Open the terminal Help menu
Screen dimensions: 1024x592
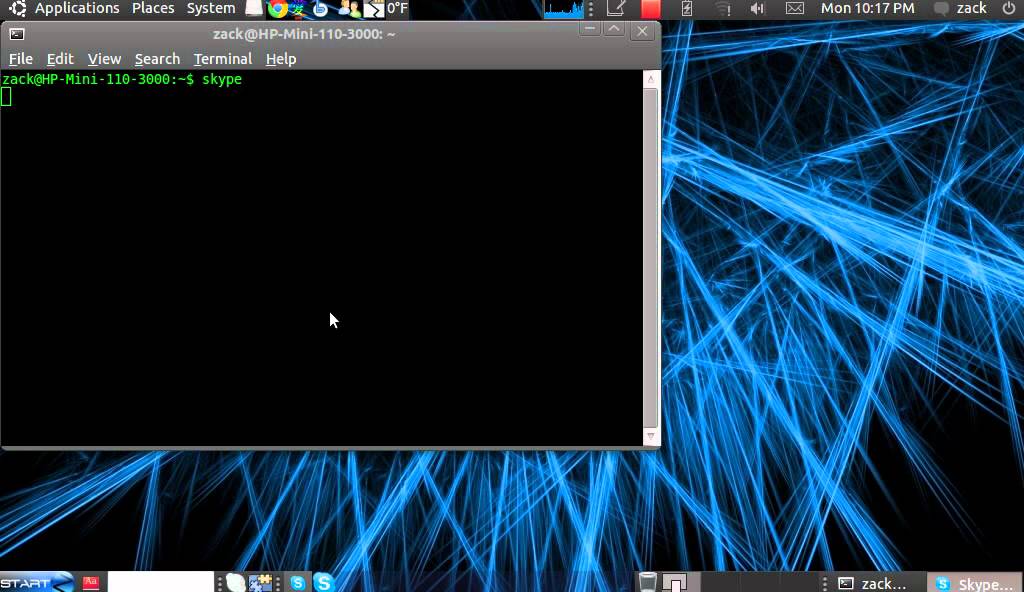point(281,59)
